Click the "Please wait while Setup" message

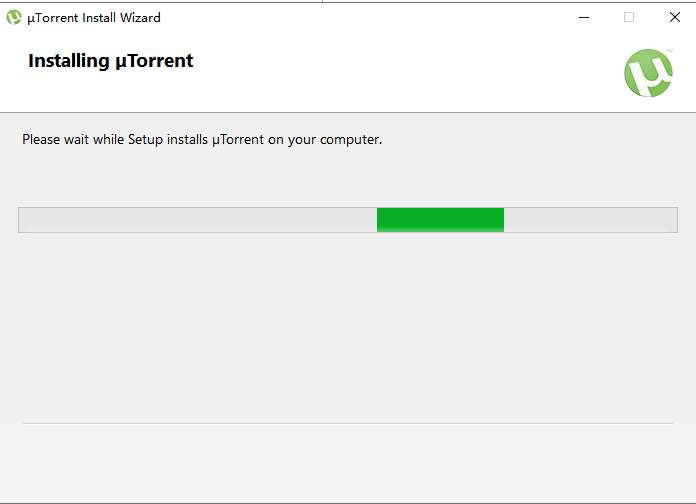[x=202, y=140]
